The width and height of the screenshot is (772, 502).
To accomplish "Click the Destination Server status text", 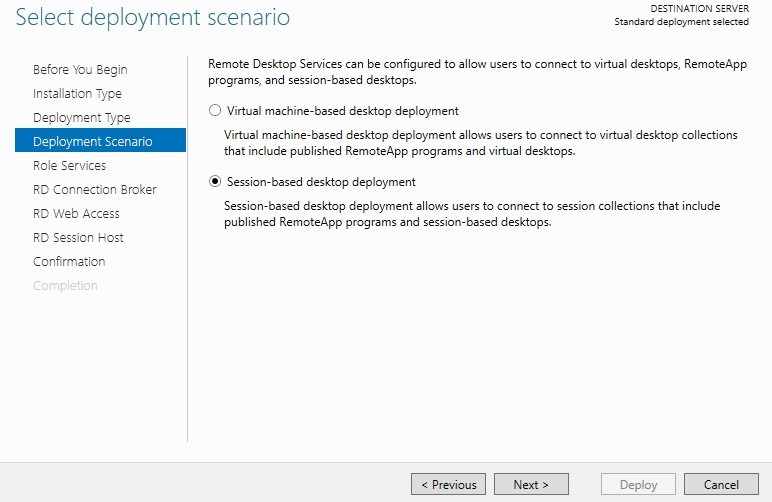I will (681, 15).
